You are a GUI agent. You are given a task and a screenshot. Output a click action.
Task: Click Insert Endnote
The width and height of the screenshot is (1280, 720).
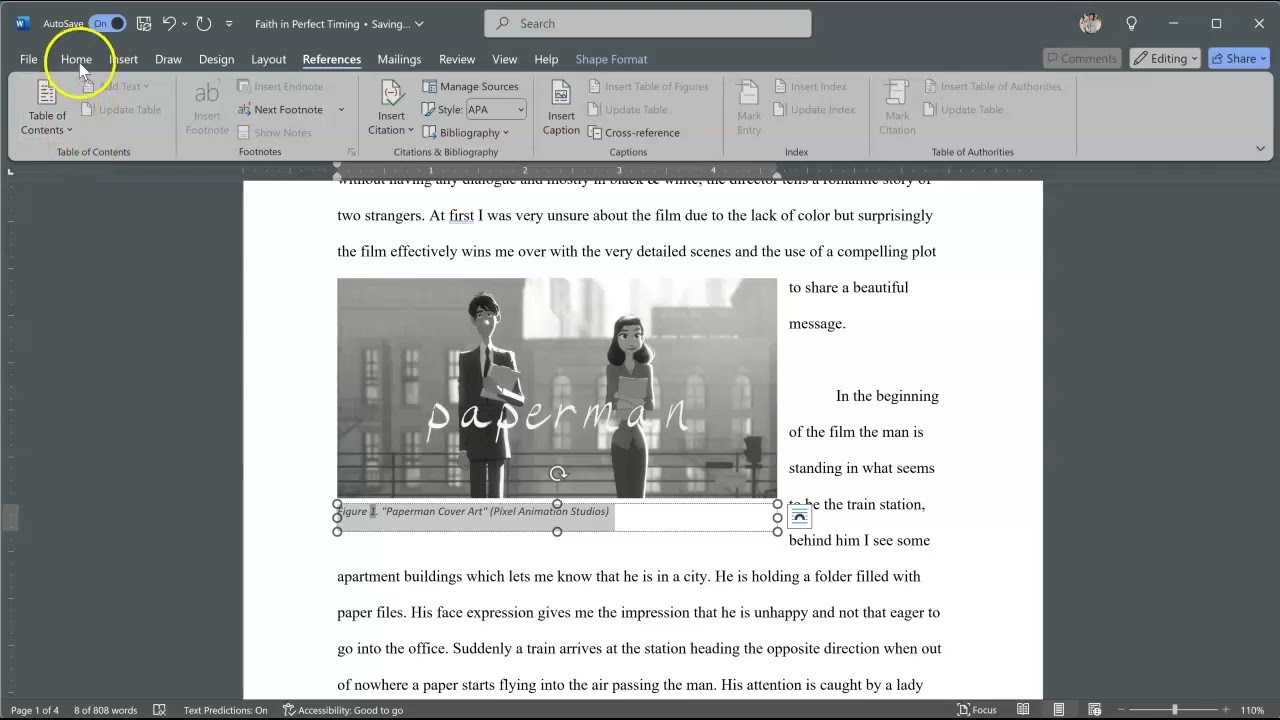(x=280, y=86)
